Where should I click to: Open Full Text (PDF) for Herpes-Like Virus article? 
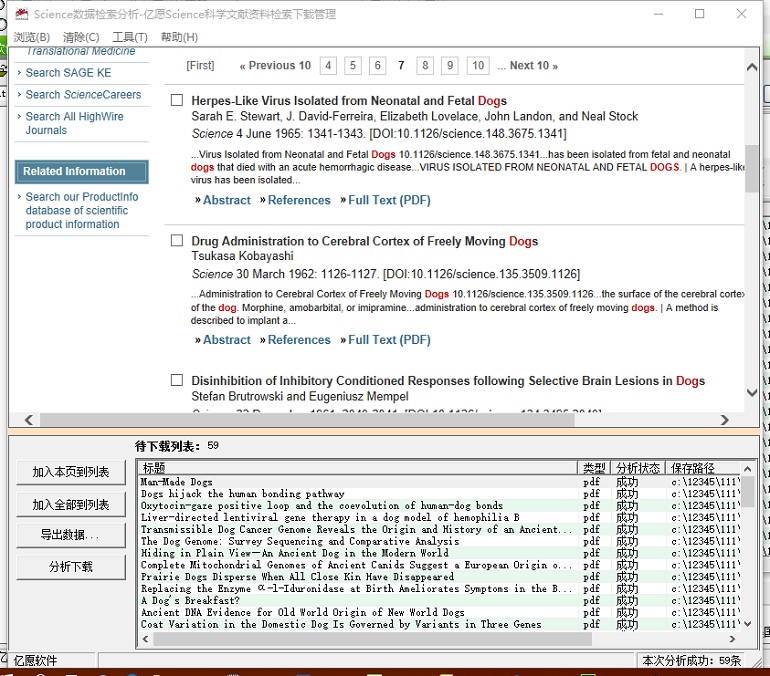point(389,200)
